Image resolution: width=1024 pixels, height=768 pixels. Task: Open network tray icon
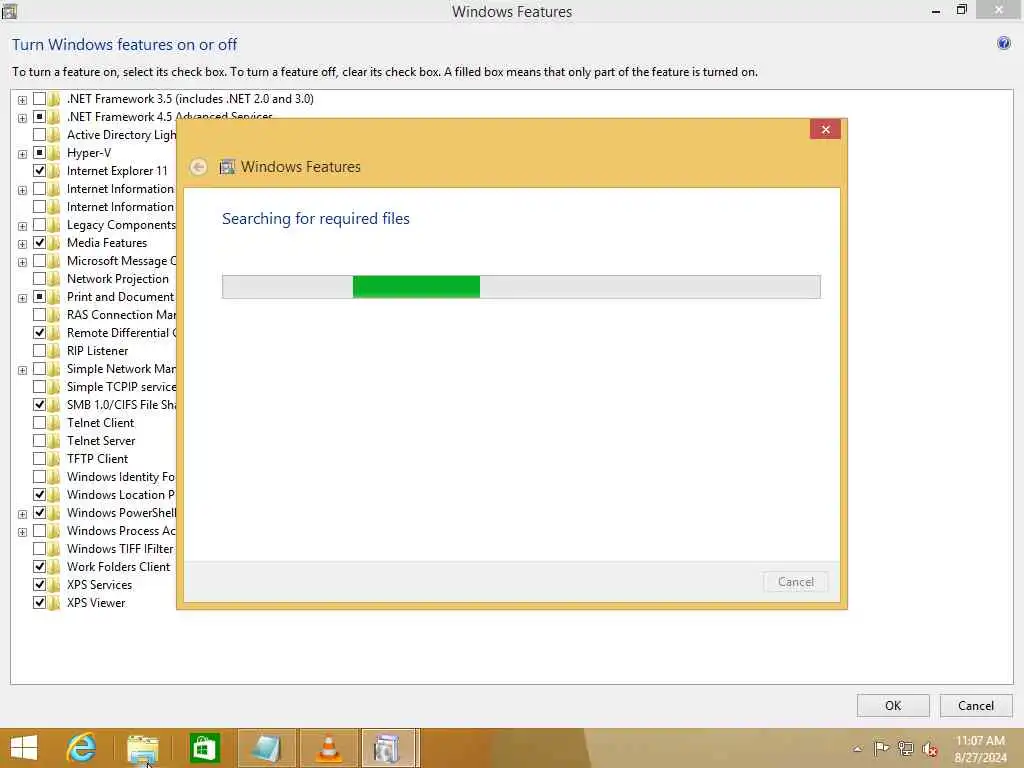[905, 748]
